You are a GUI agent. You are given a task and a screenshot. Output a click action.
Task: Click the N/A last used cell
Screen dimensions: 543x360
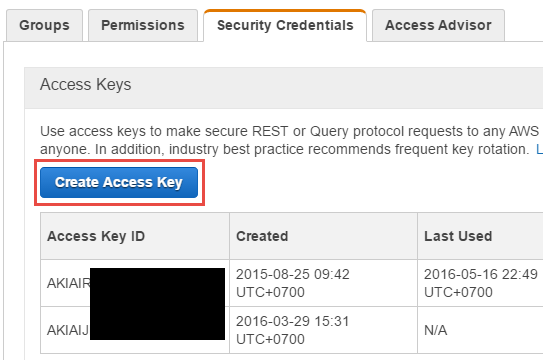coord(436,330)
